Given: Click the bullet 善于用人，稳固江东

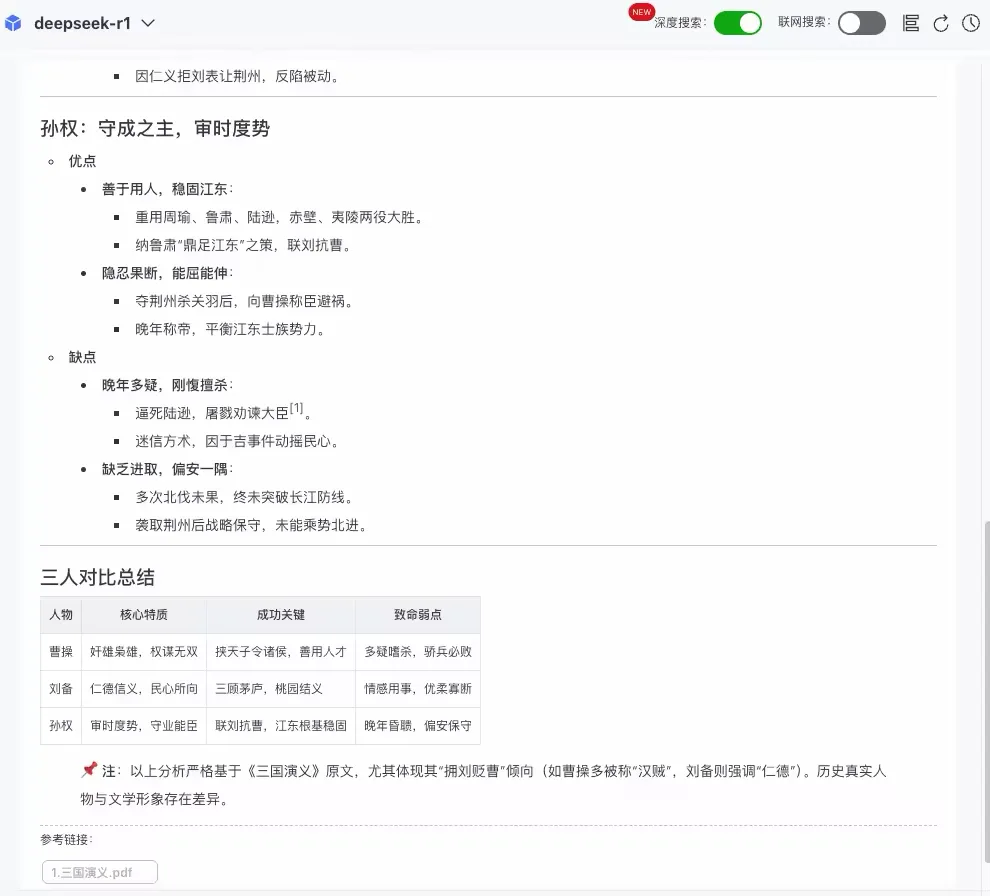Looking at the screenshot, I should coord(167,189).
